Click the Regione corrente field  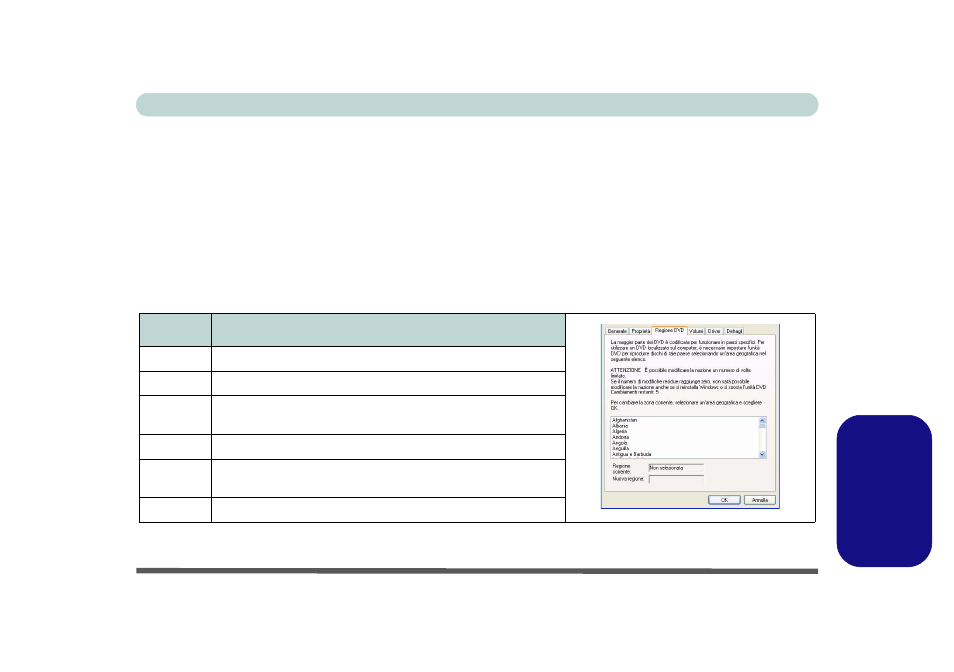(x=676, y=468)
